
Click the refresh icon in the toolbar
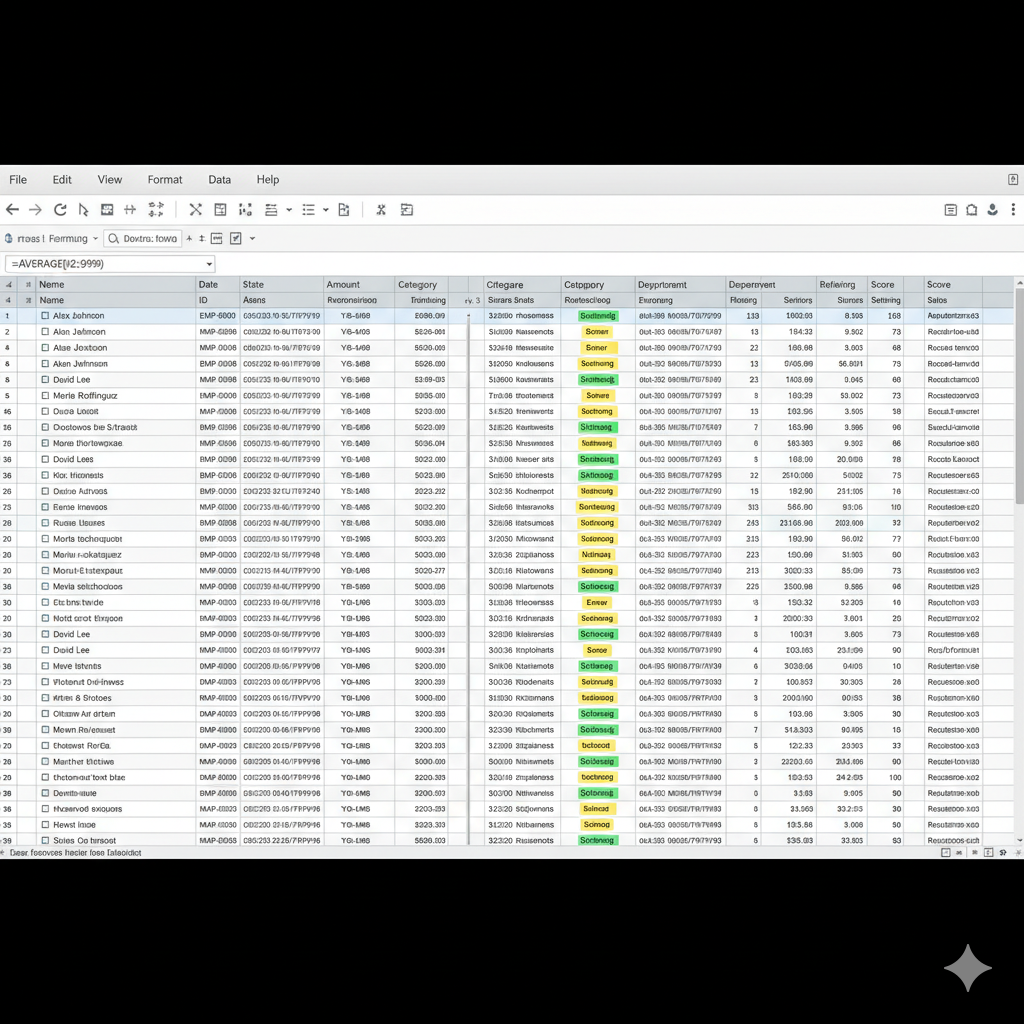[60, 210]
